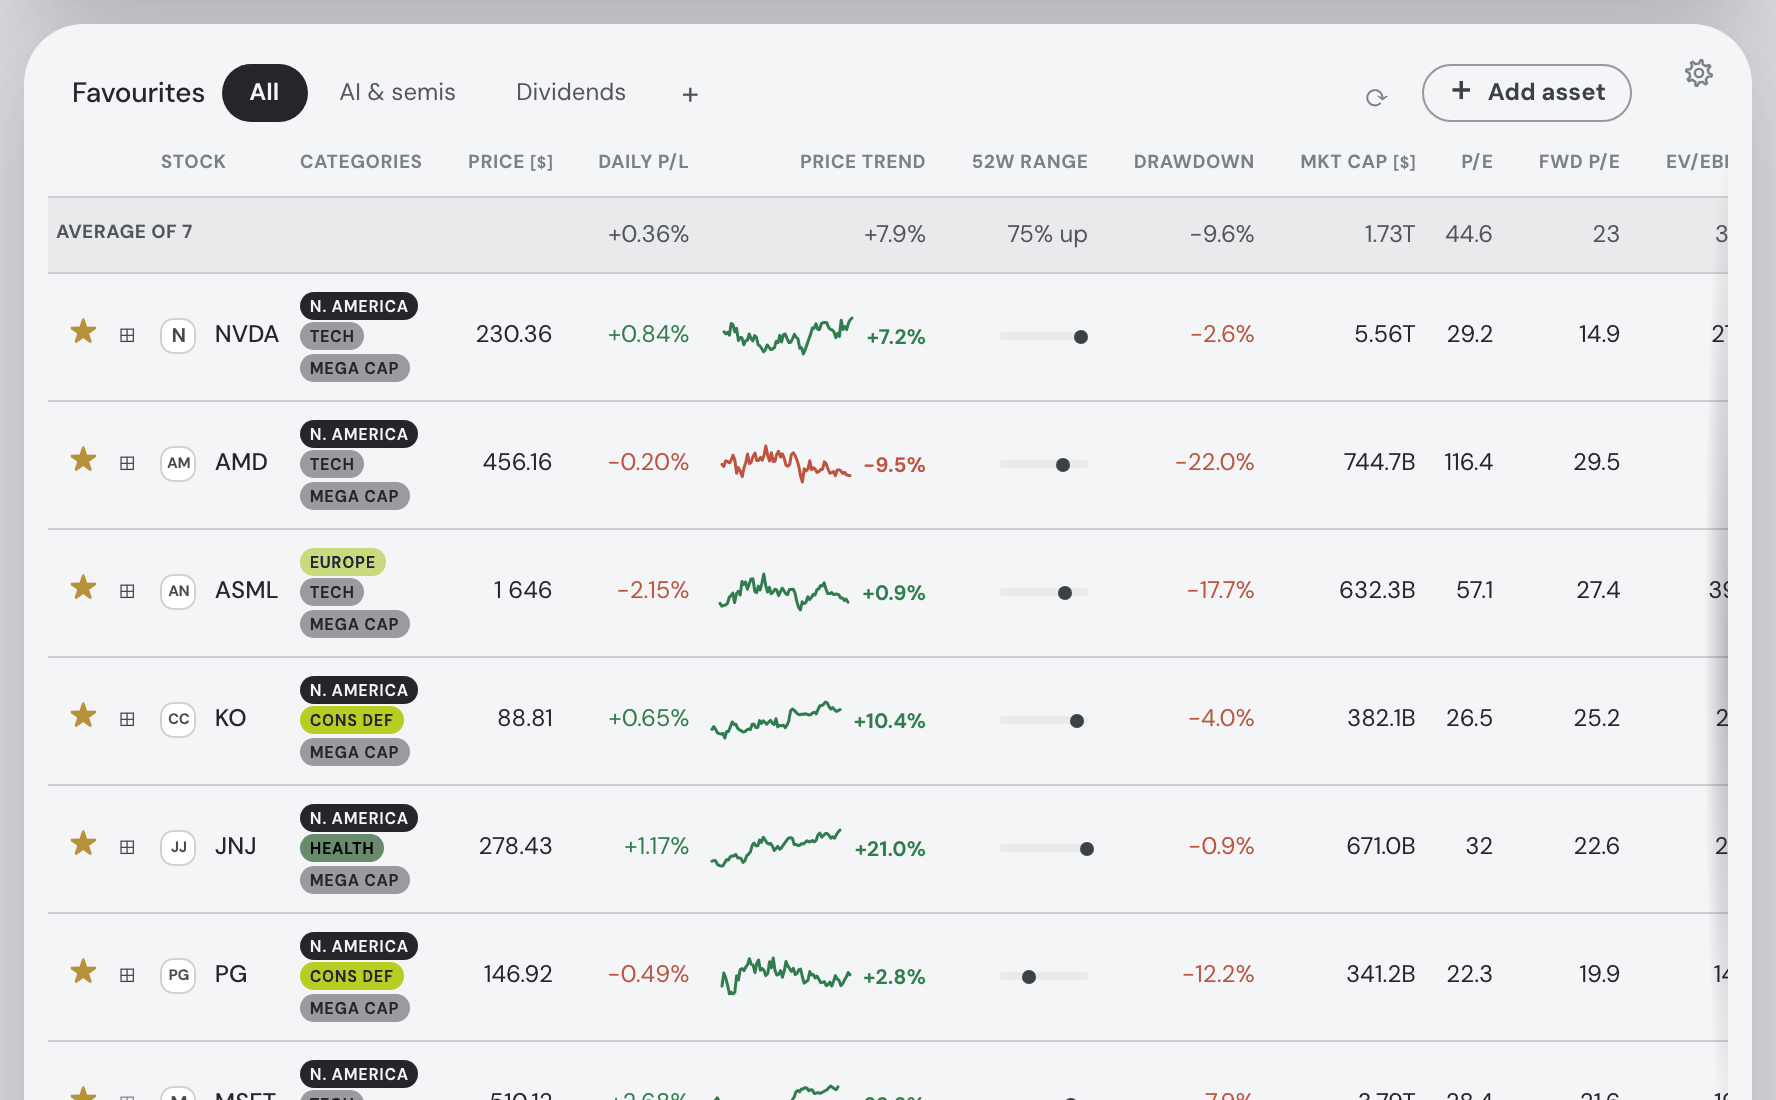This screenshot has width=1776, height=1100.
Task: Click the CONS DEF tag on KO
Action: [351, 720]
